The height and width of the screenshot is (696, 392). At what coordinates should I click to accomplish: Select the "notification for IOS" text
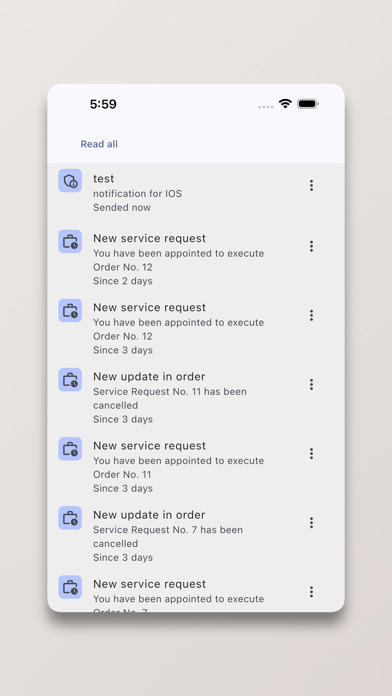pos(137,194)
